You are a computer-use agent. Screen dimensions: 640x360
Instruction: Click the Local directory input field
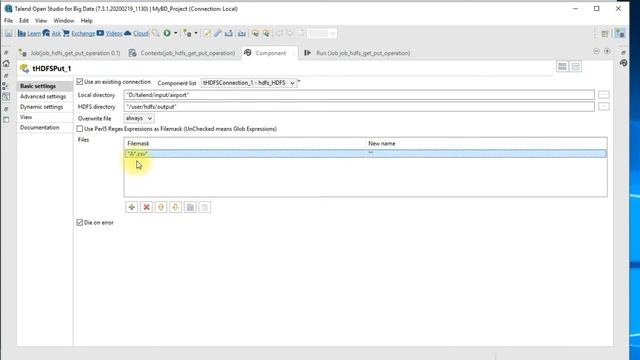point(359,95)
